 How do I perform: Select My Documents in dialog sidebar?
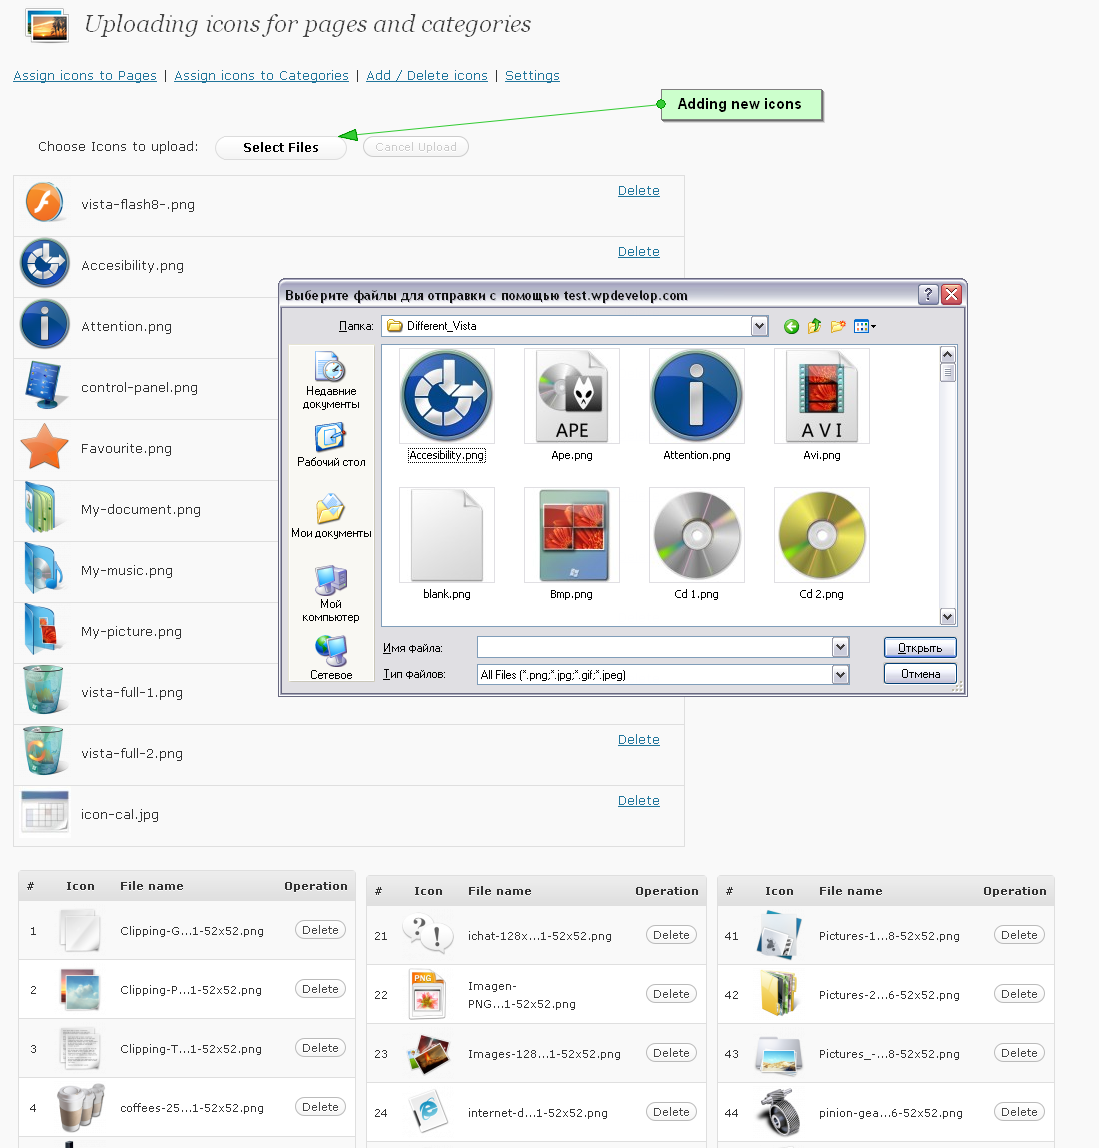click(x=331, y=517)
